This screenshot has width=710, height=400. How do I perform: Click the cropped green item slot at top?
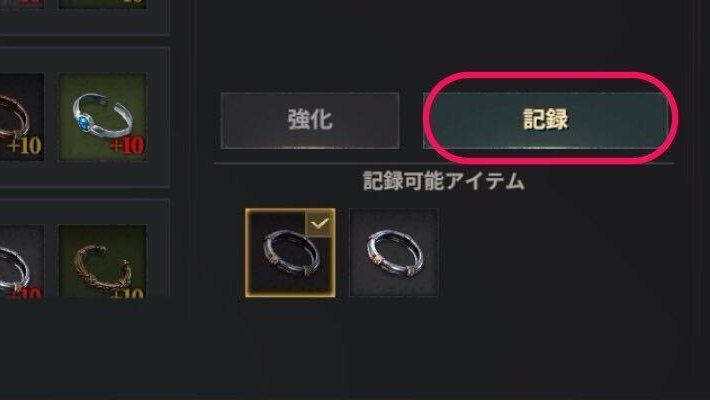point(102,4)
